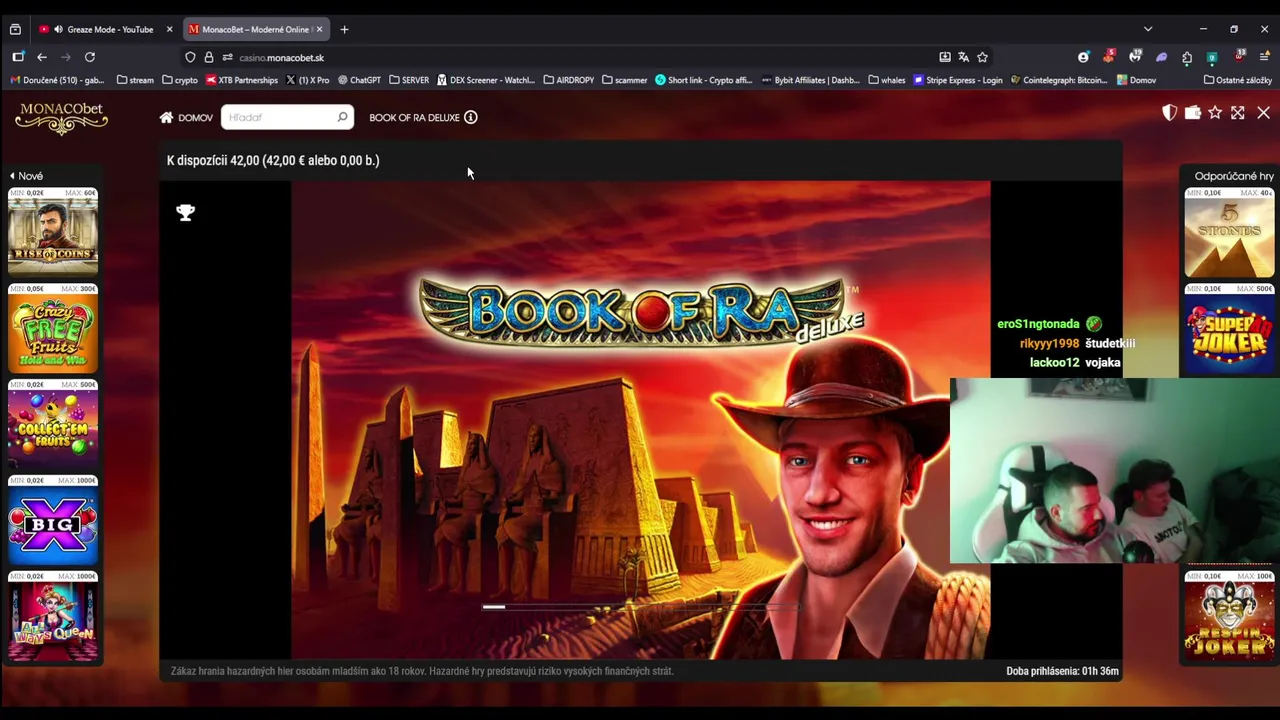The width and height of the screenshot is (1280, 720).
Task: Mute the Greaze Mode YouTube tab
Action: tap(58, 29)
